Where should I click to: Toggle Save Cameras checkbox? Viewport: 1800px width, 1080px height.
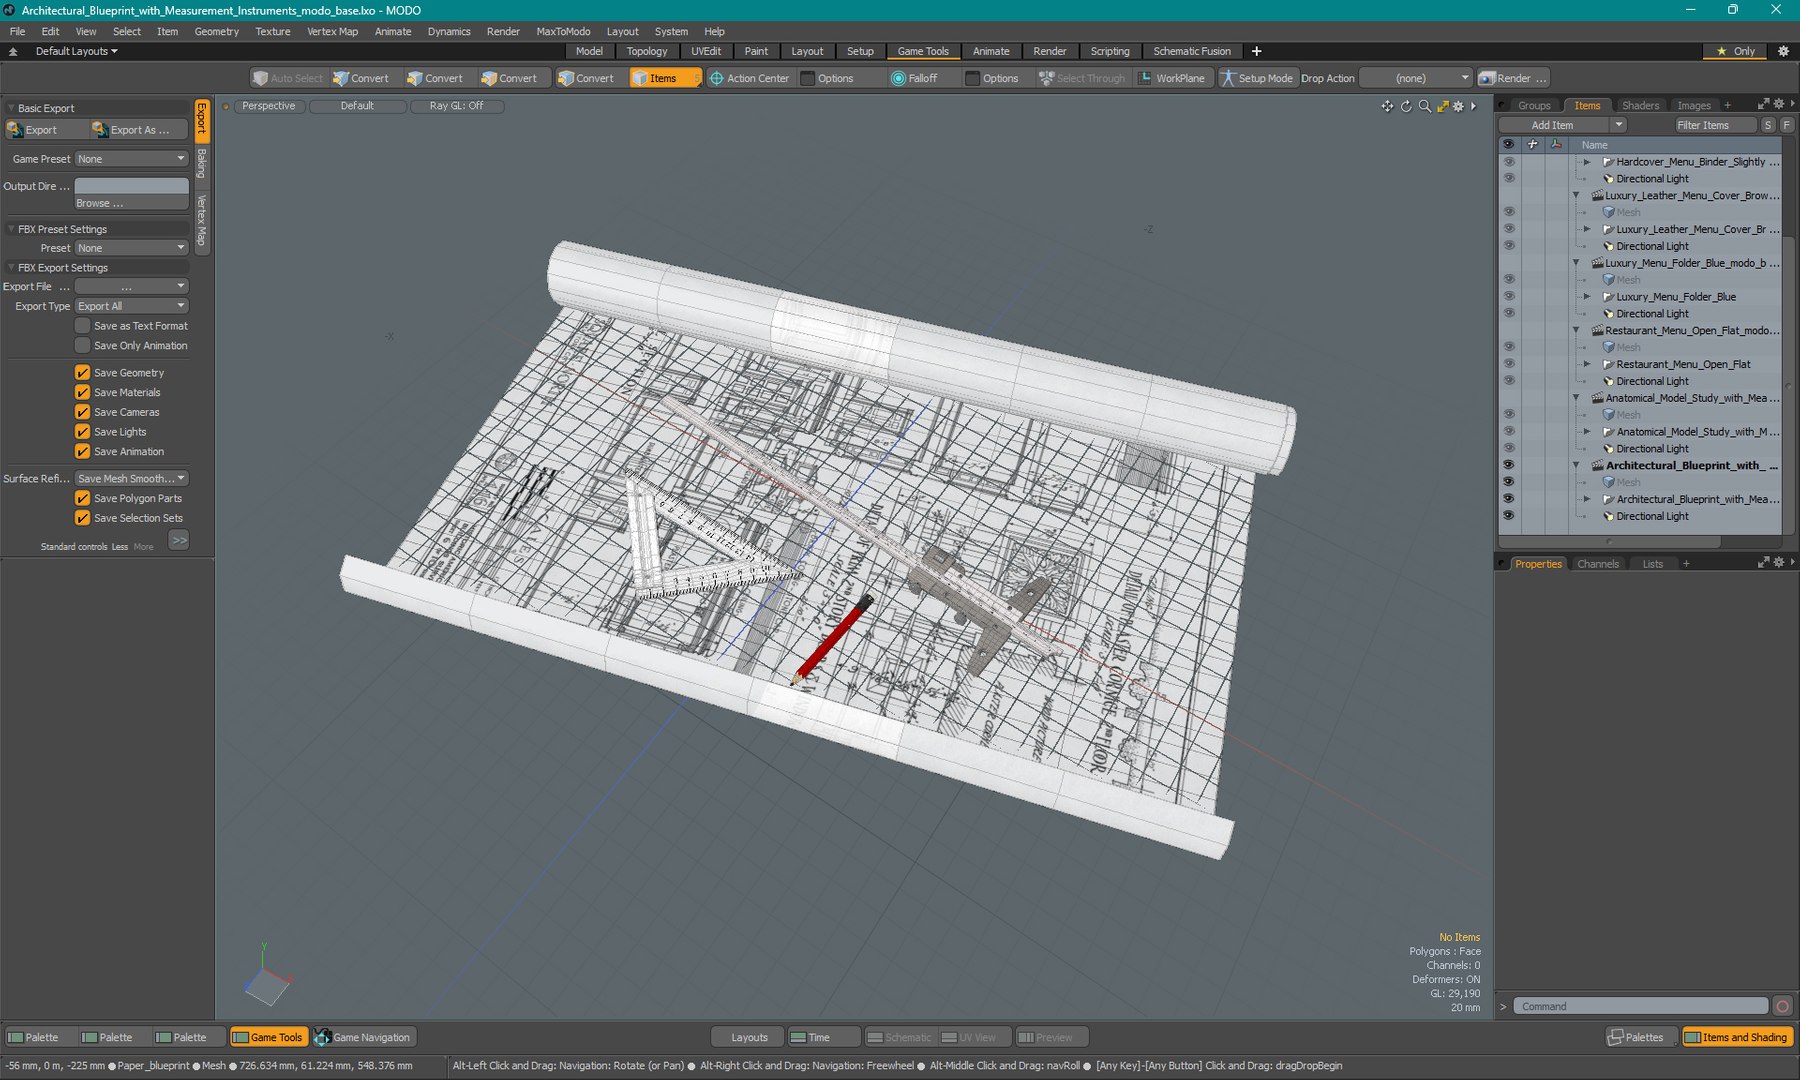point(83,412)
